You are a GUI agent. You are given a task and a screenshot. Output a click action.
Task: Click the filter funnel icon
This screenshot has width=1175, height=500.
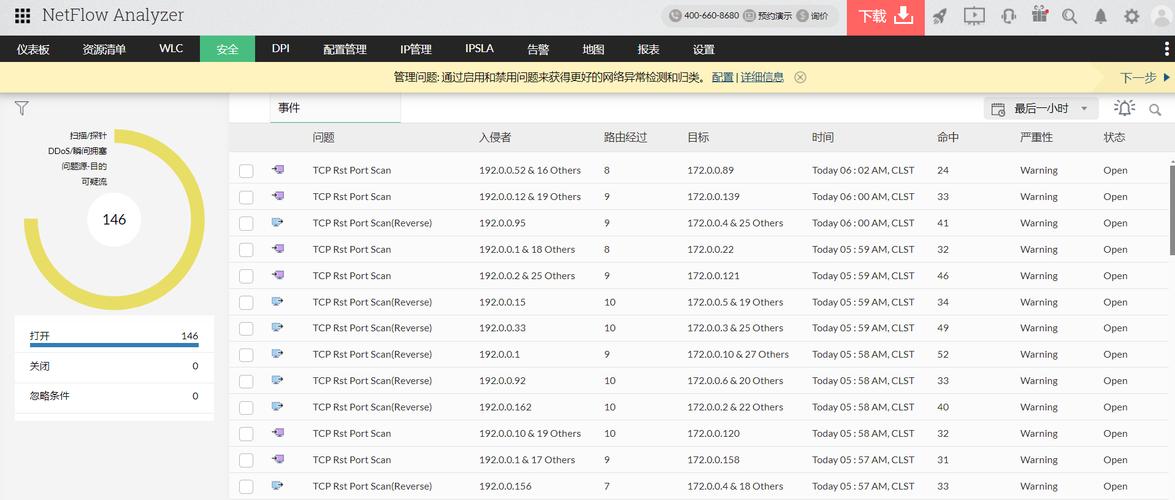(21, 108)
